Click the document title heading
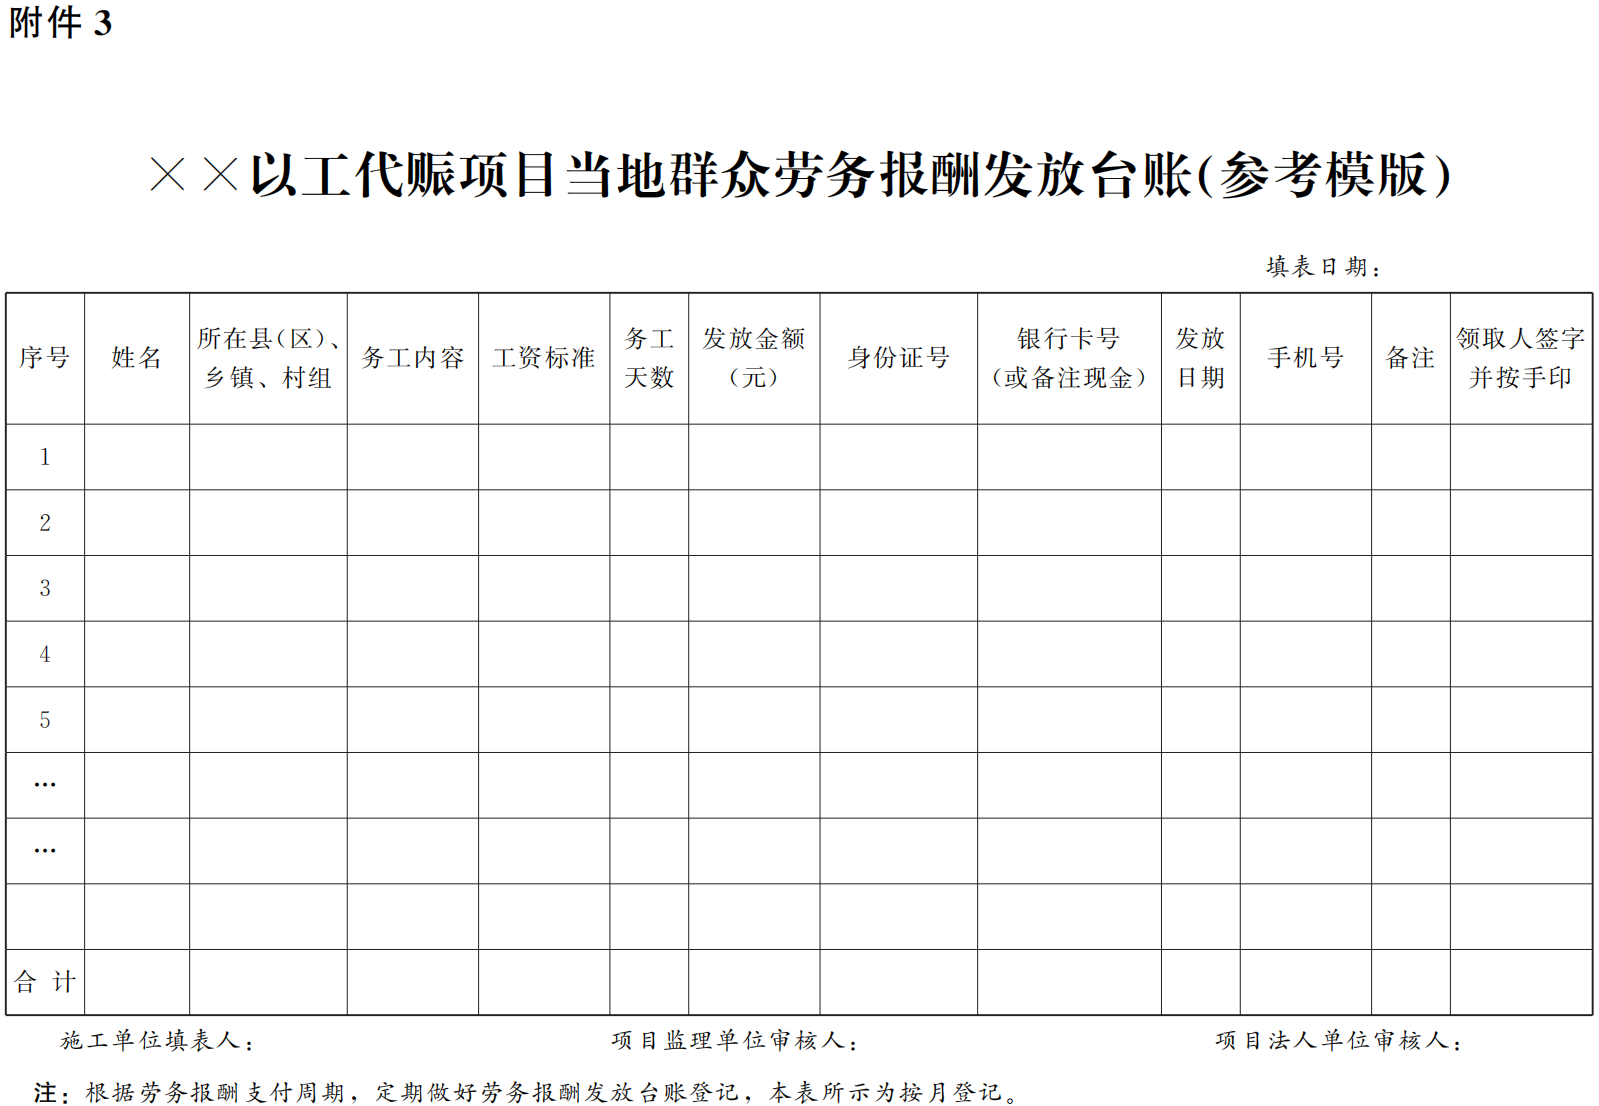The height and width of the screenshot is (1106, 1599). [x=800, y=176]
